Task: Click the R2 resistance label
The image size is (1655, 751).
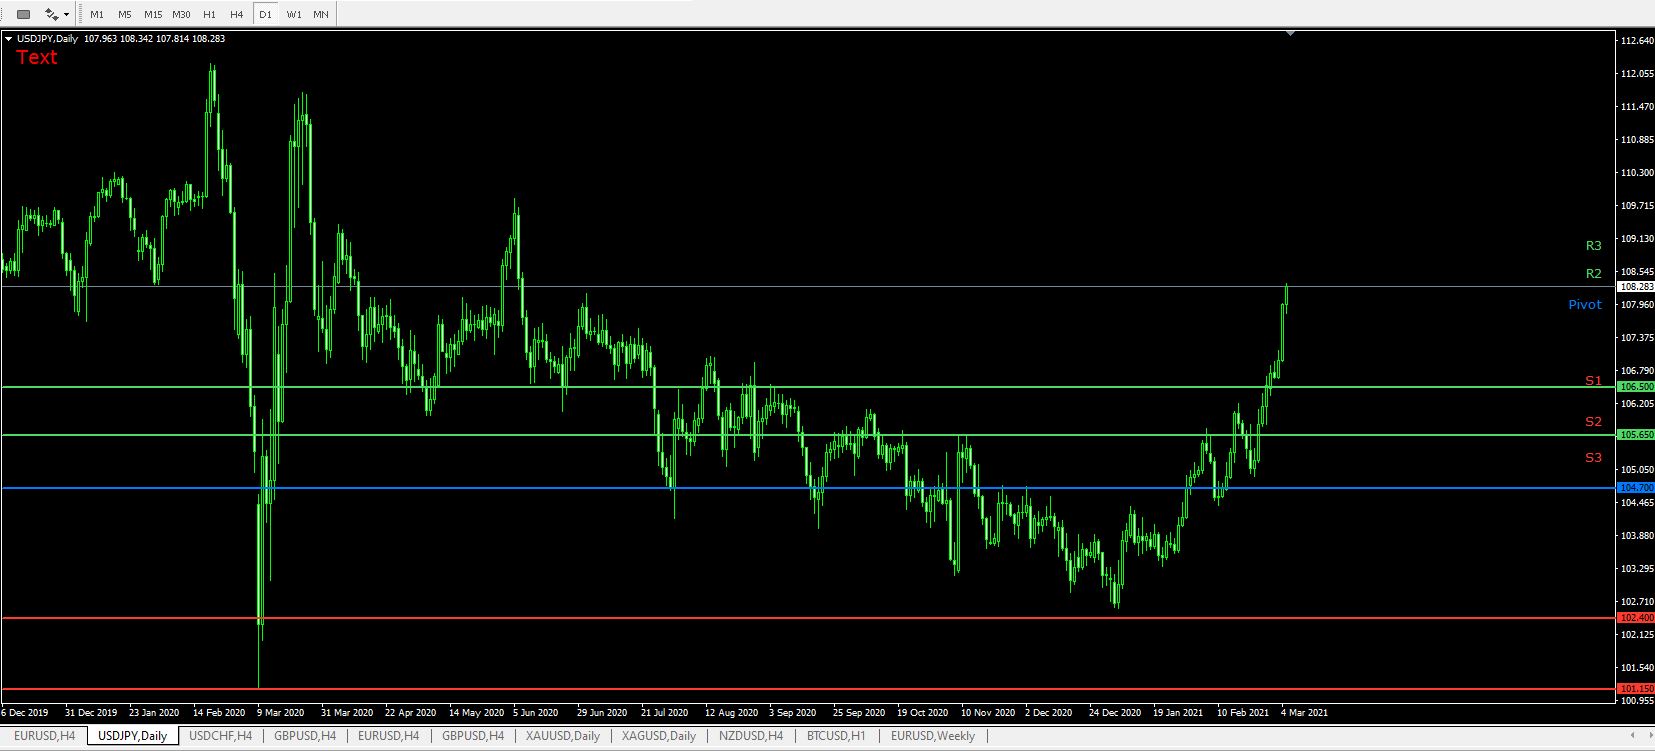Action: pyautogui.click(x=1593, y=274)
